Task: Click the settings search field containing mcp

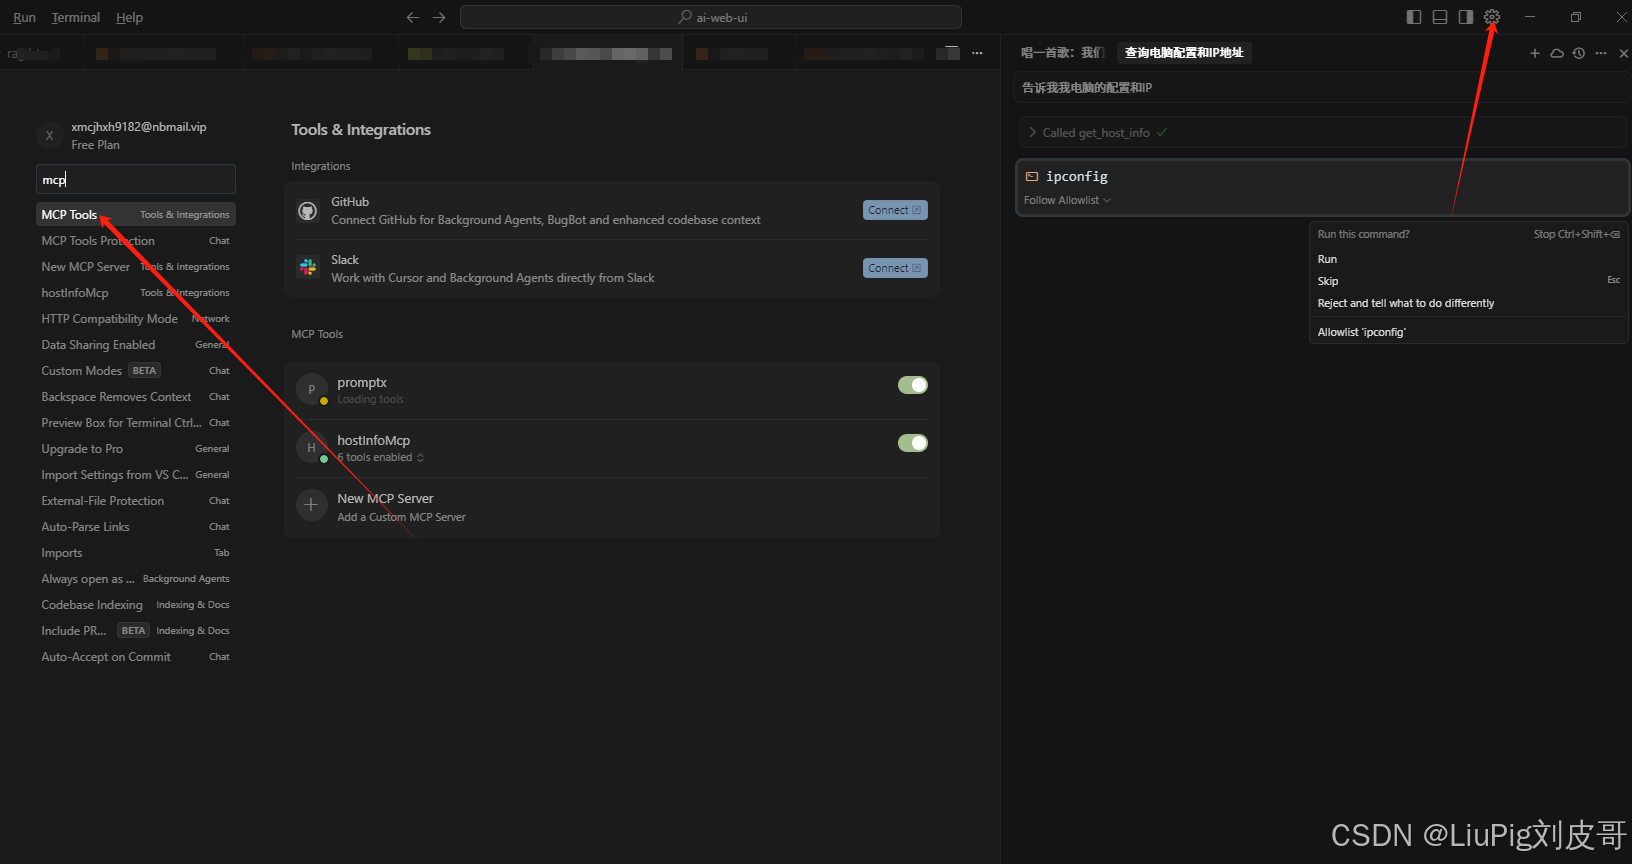Action: point(136,179)
